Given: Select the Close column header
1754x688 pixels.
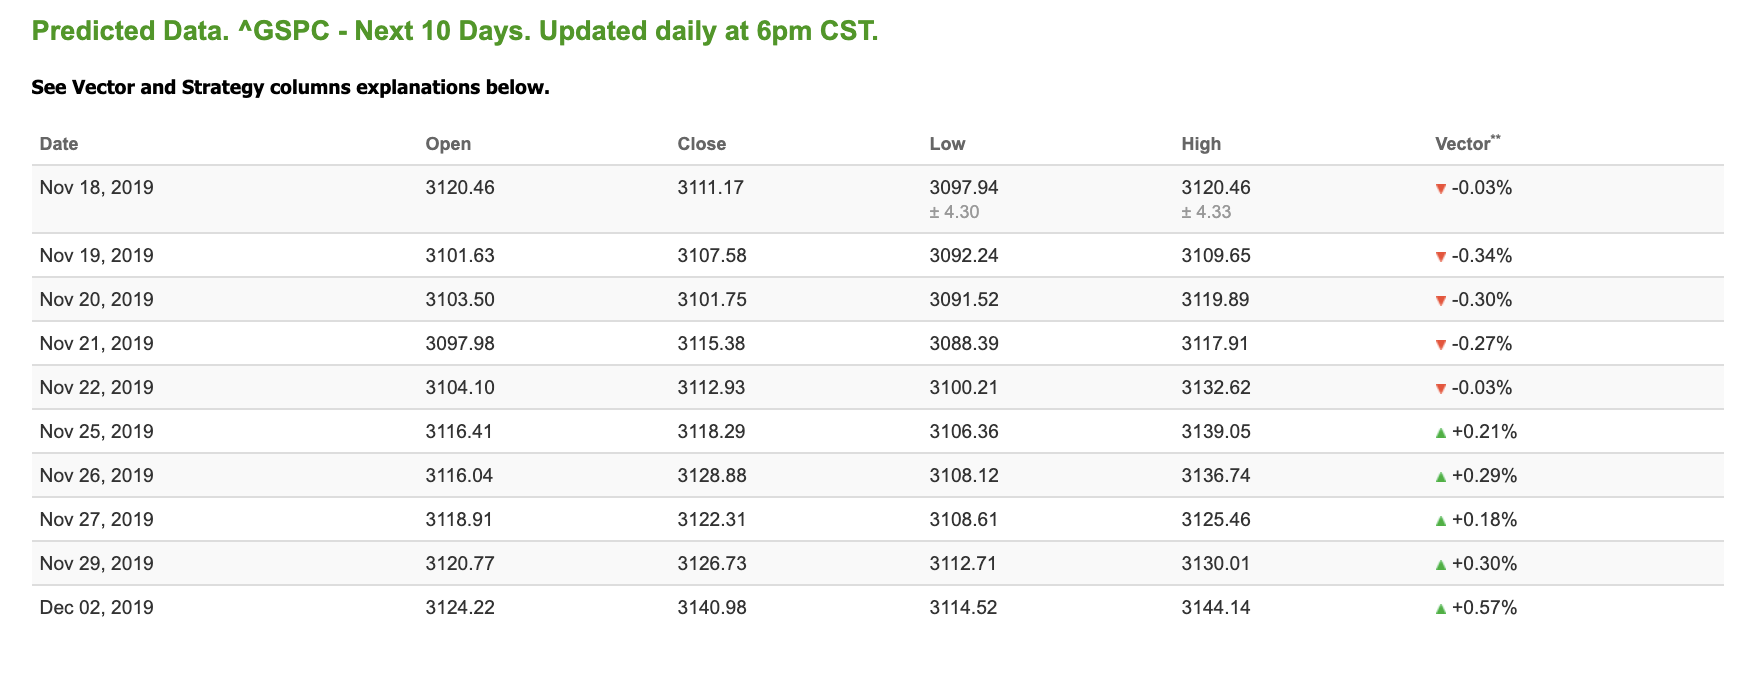Looking at the screenshot, I should coord(702,144).
